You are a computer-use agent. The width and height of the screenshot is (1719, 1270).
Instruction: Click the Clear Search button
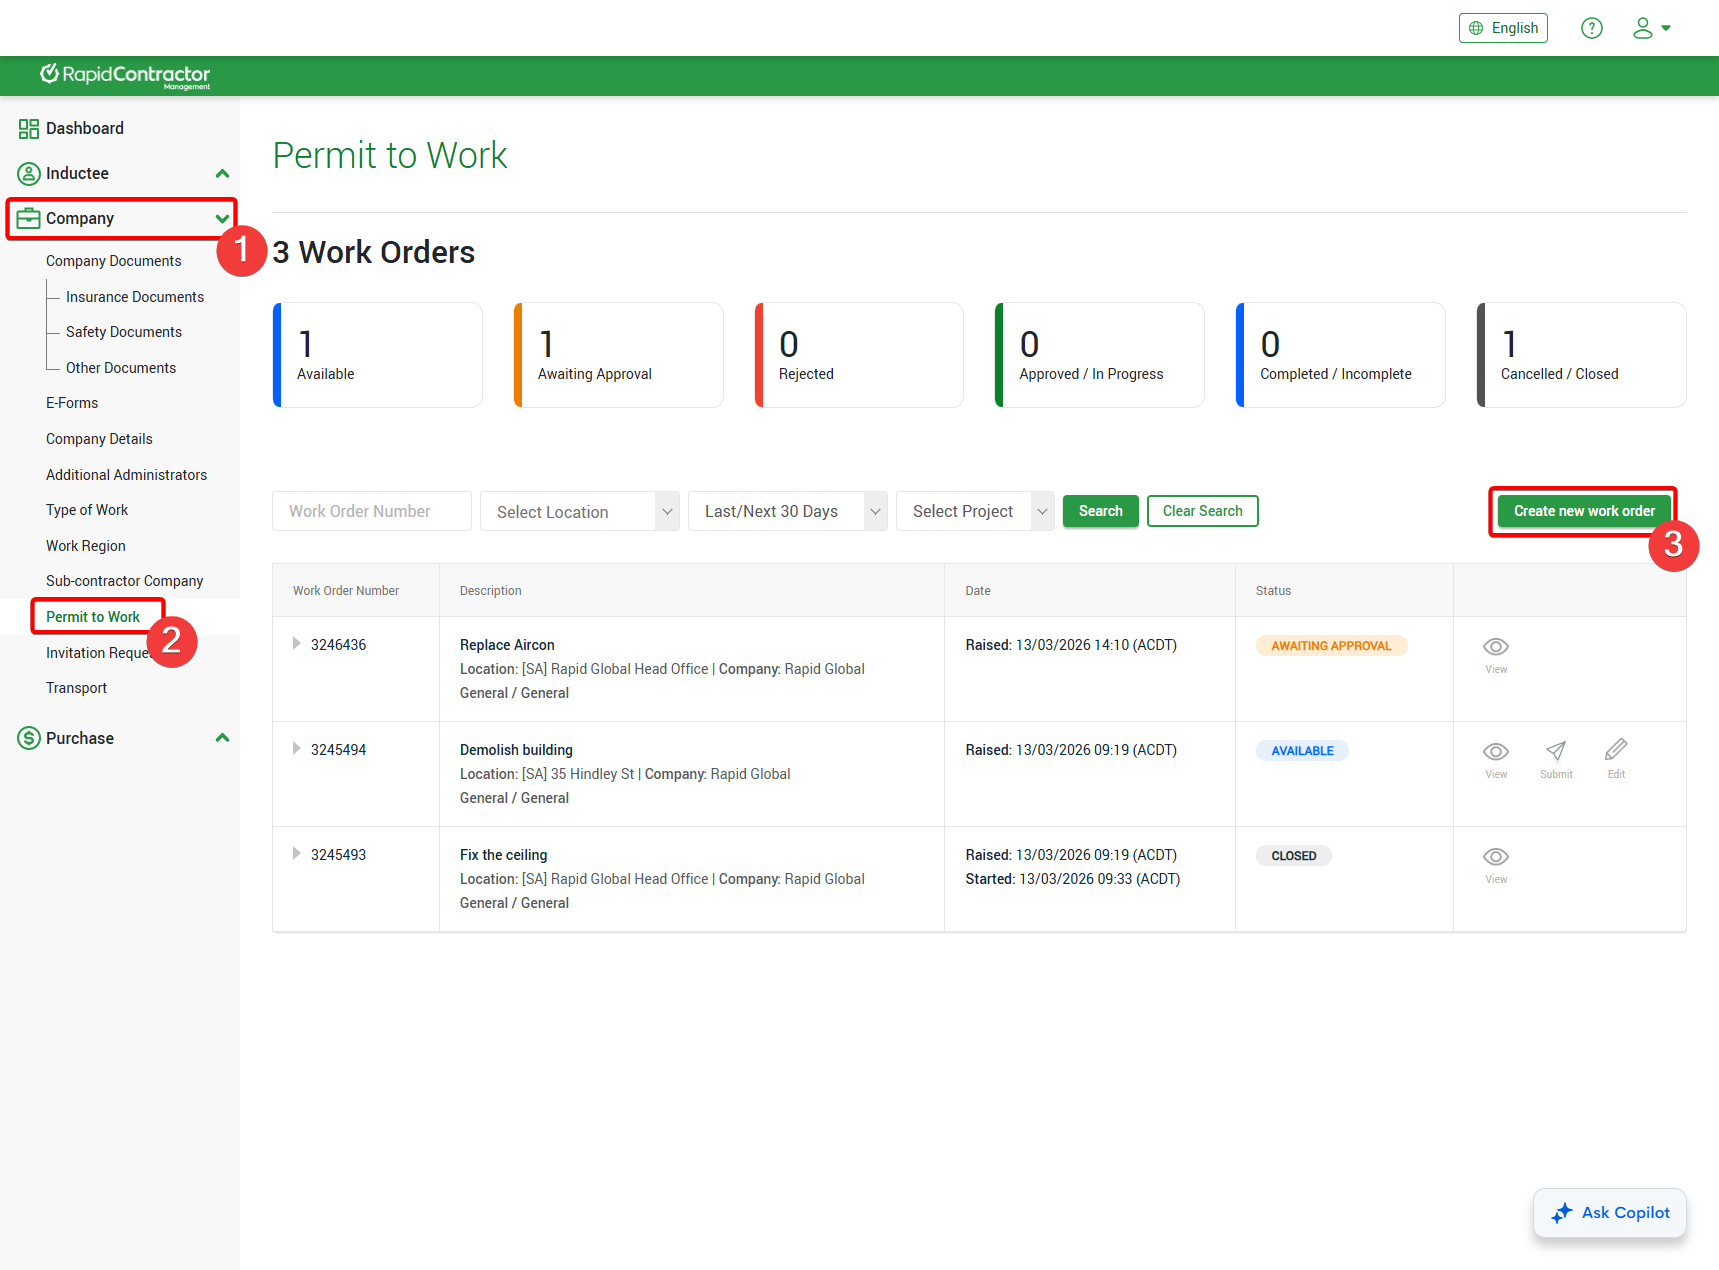click(x=1202, y=511)
